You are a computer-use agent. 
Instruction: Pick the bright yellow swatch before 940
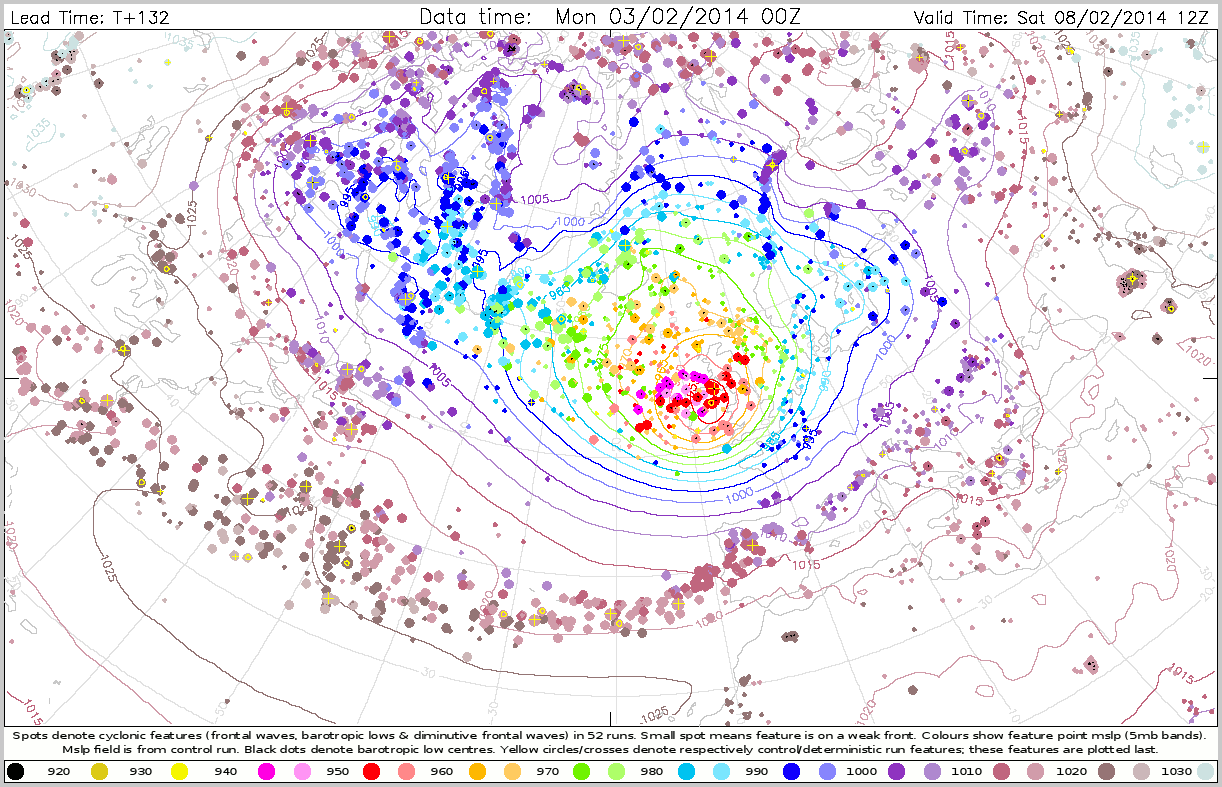point(180,771)
